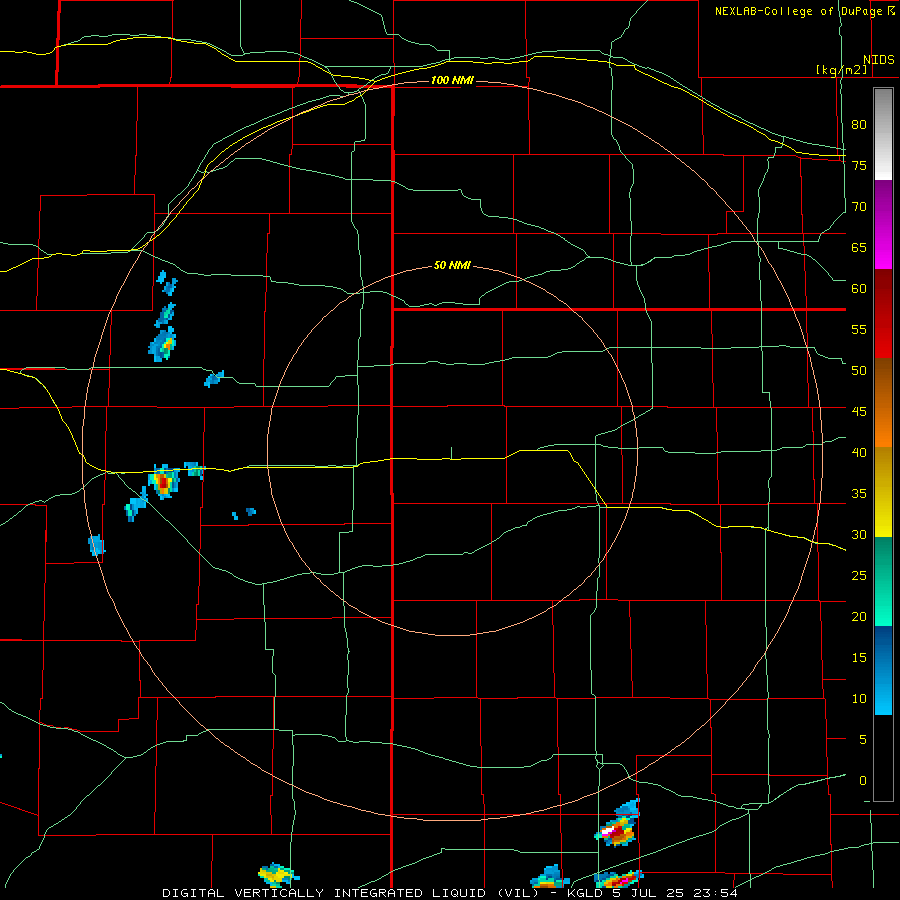Click the 20 value on the scale
900x900 pixels.
(859, 616)
